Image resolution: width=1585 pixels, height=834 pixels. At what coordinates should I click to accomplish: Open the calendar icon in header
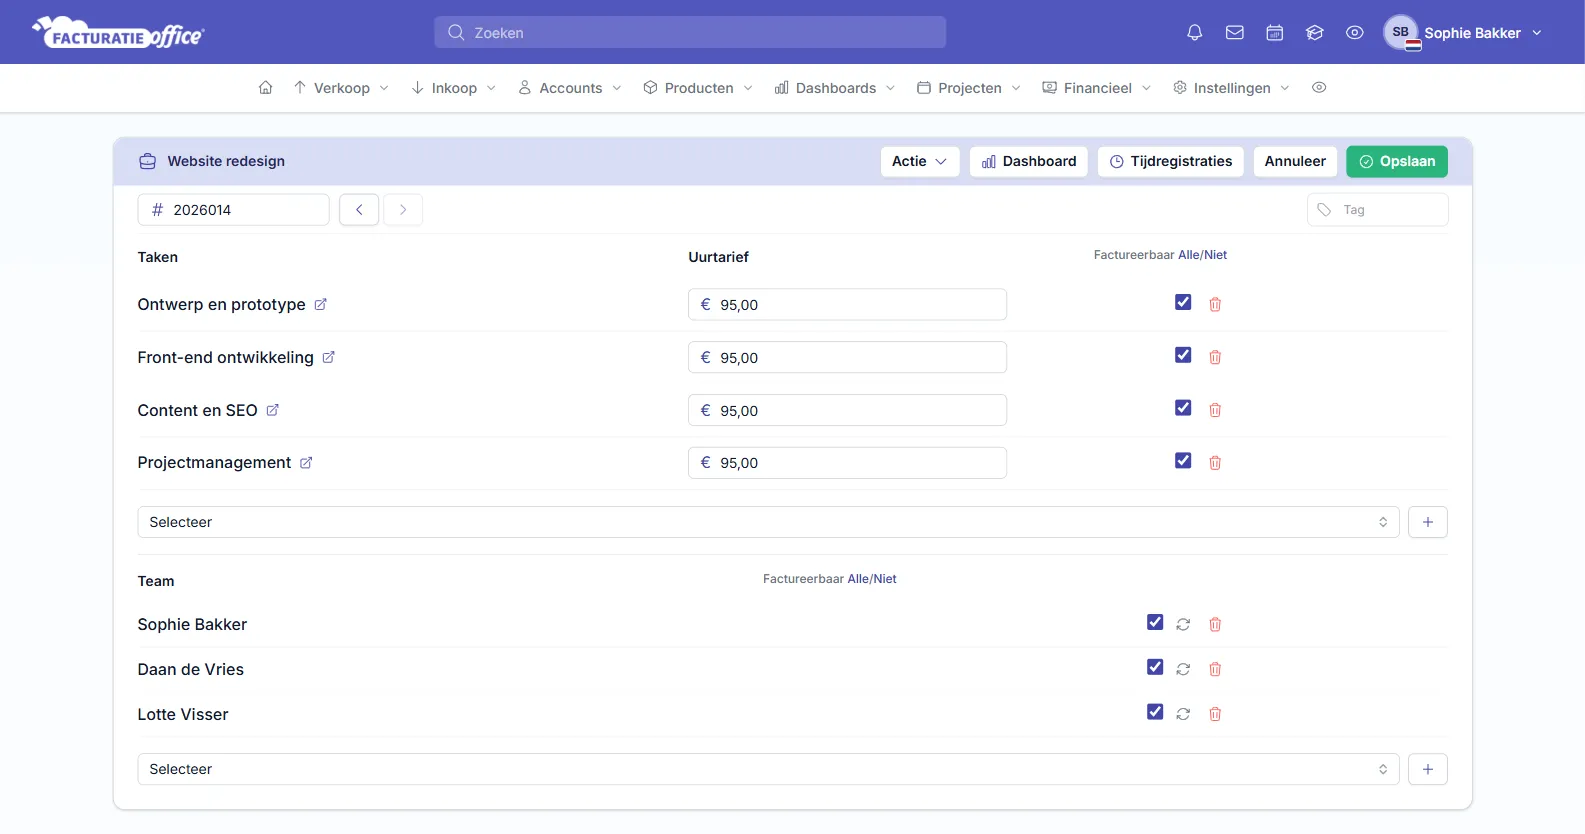[1274, 33]
